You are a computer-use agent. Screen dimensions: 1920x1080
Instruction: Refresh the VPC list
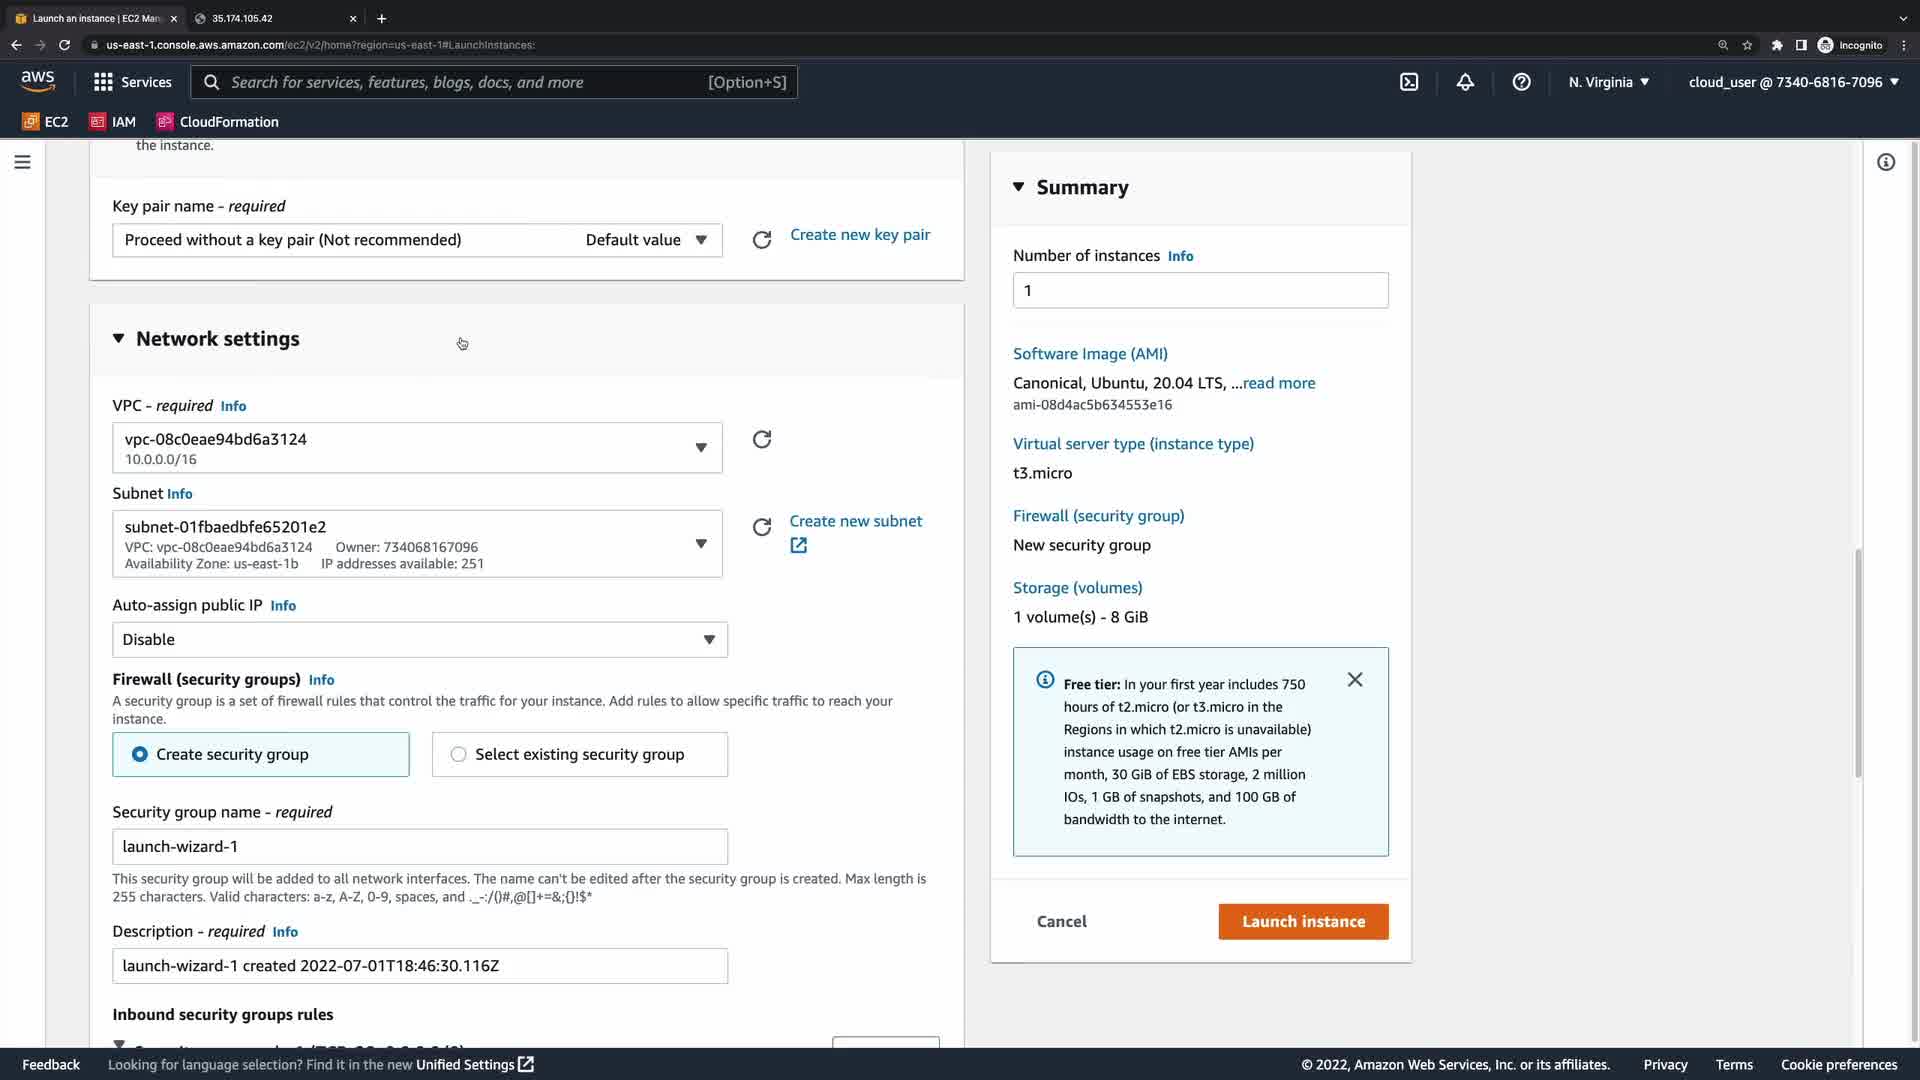(762, 440)
